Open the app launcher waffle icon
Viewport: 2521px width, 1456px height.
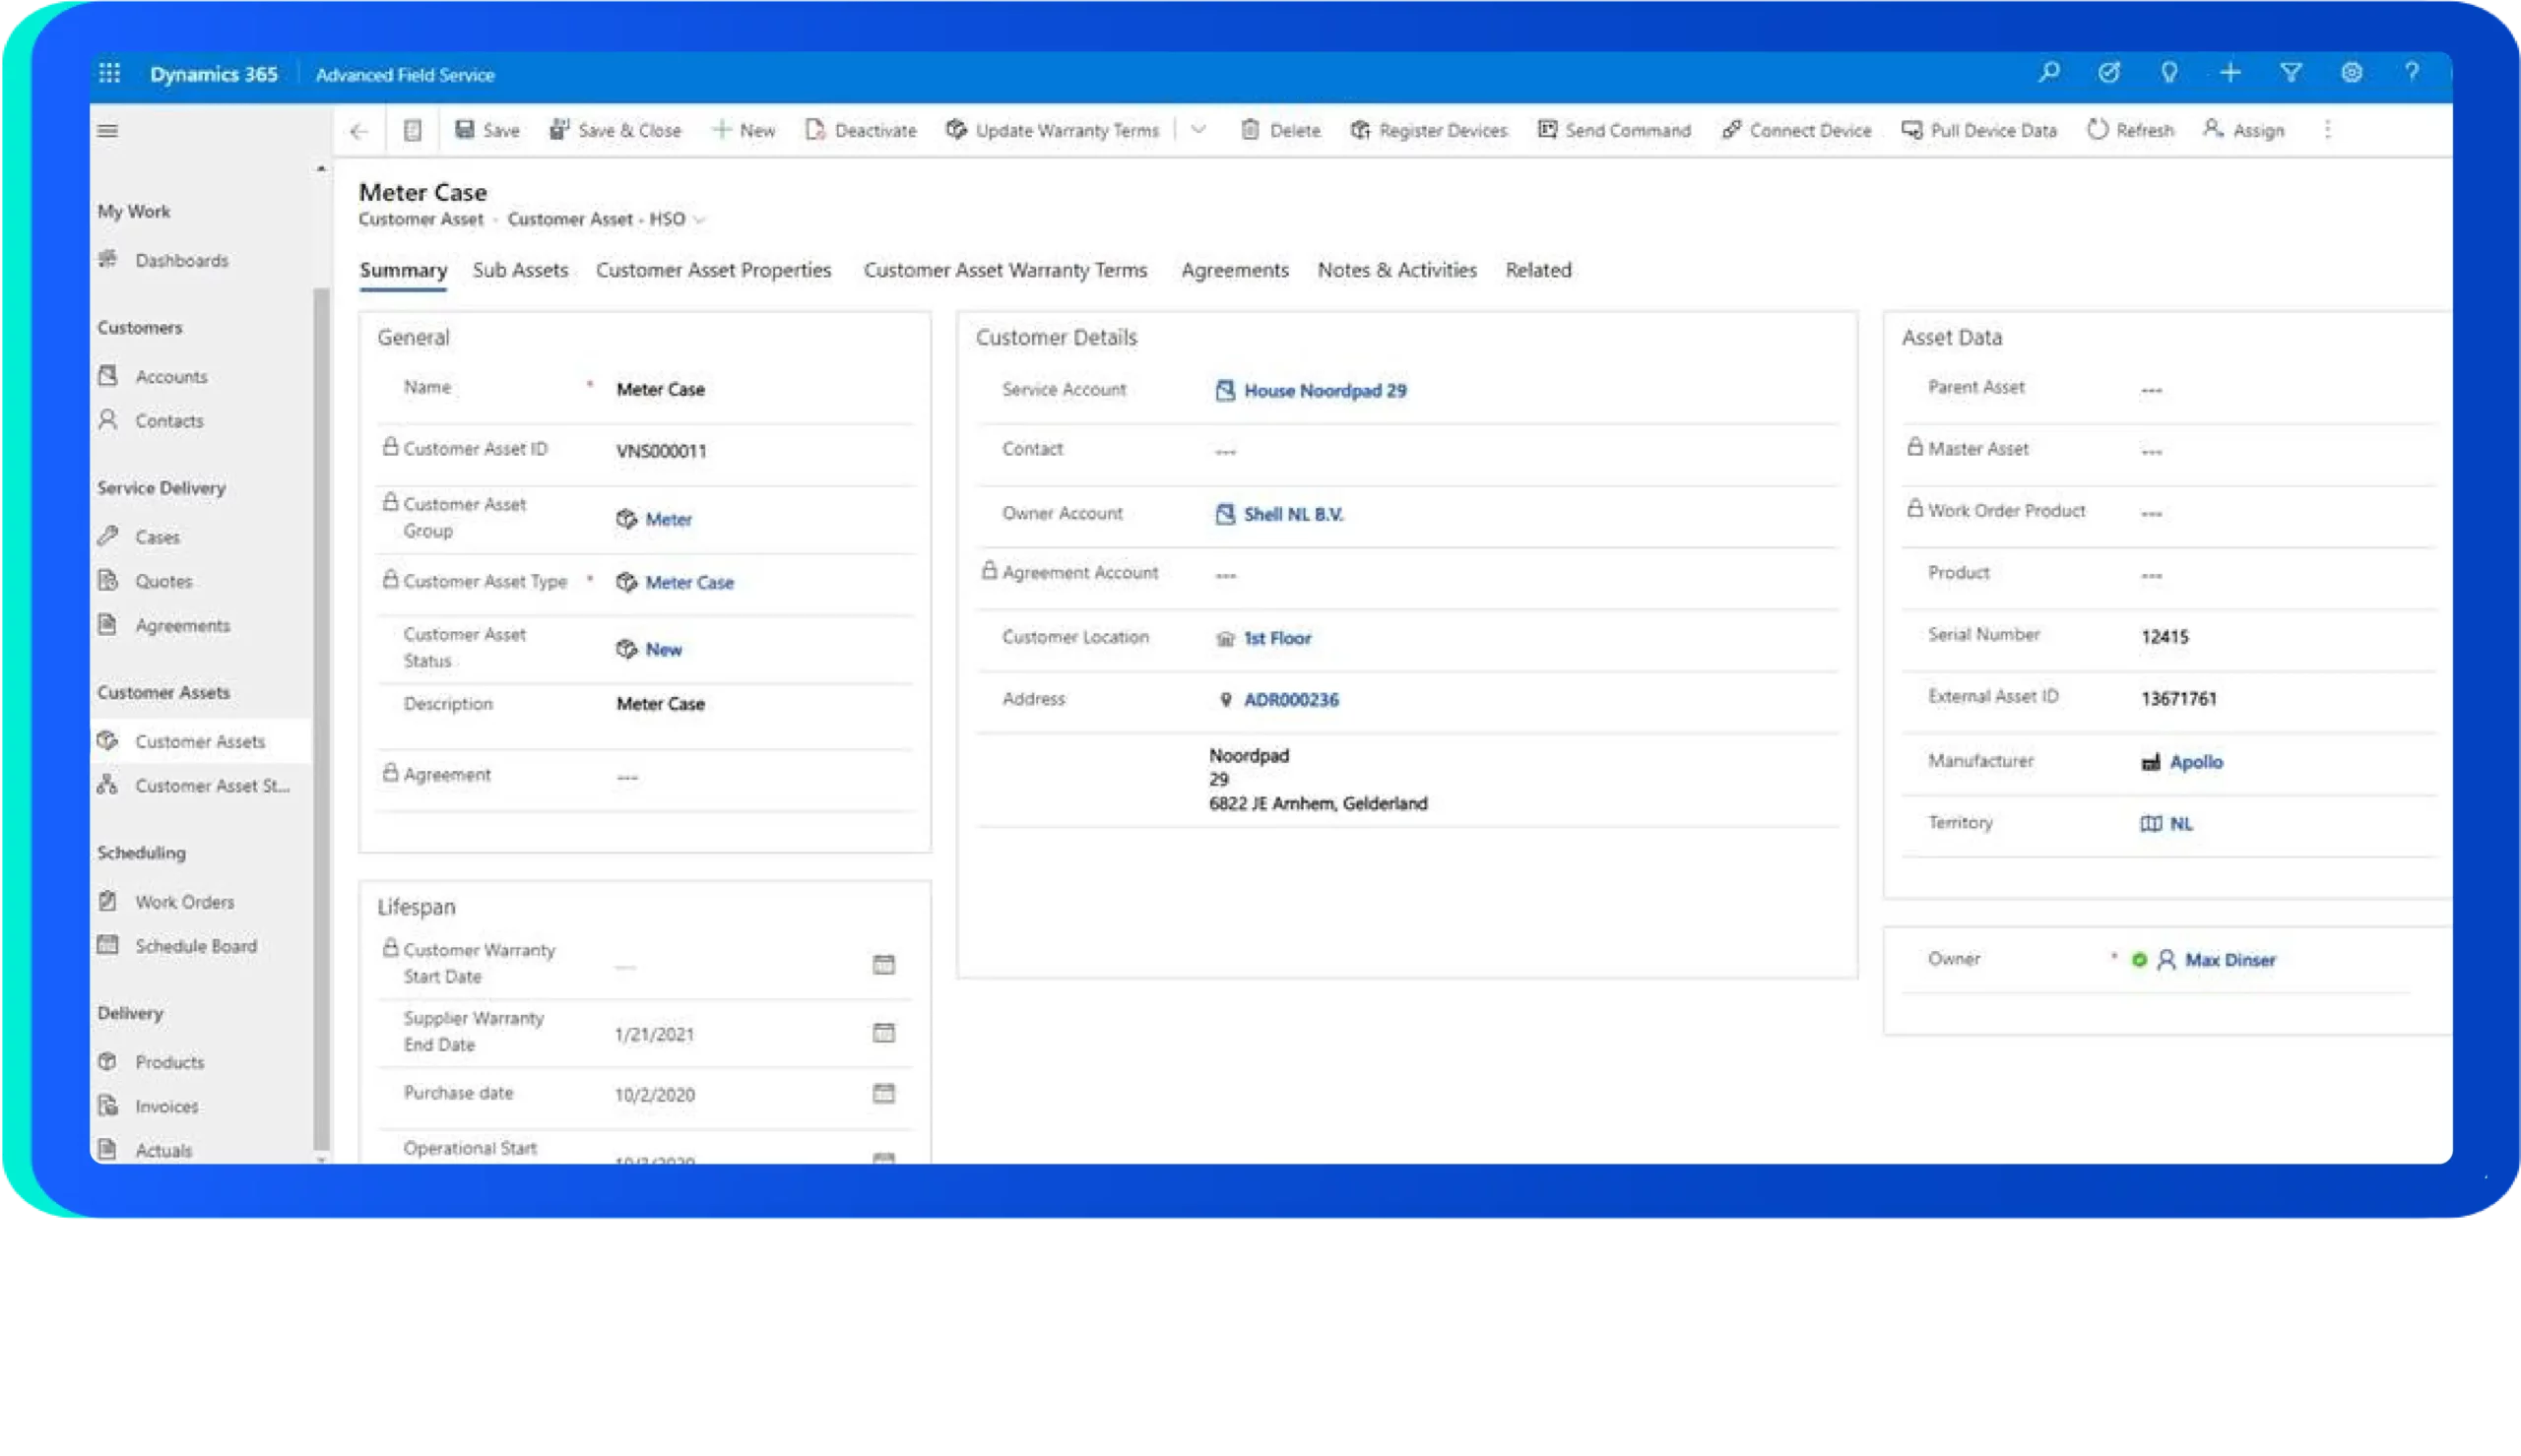tap(110, 73)
